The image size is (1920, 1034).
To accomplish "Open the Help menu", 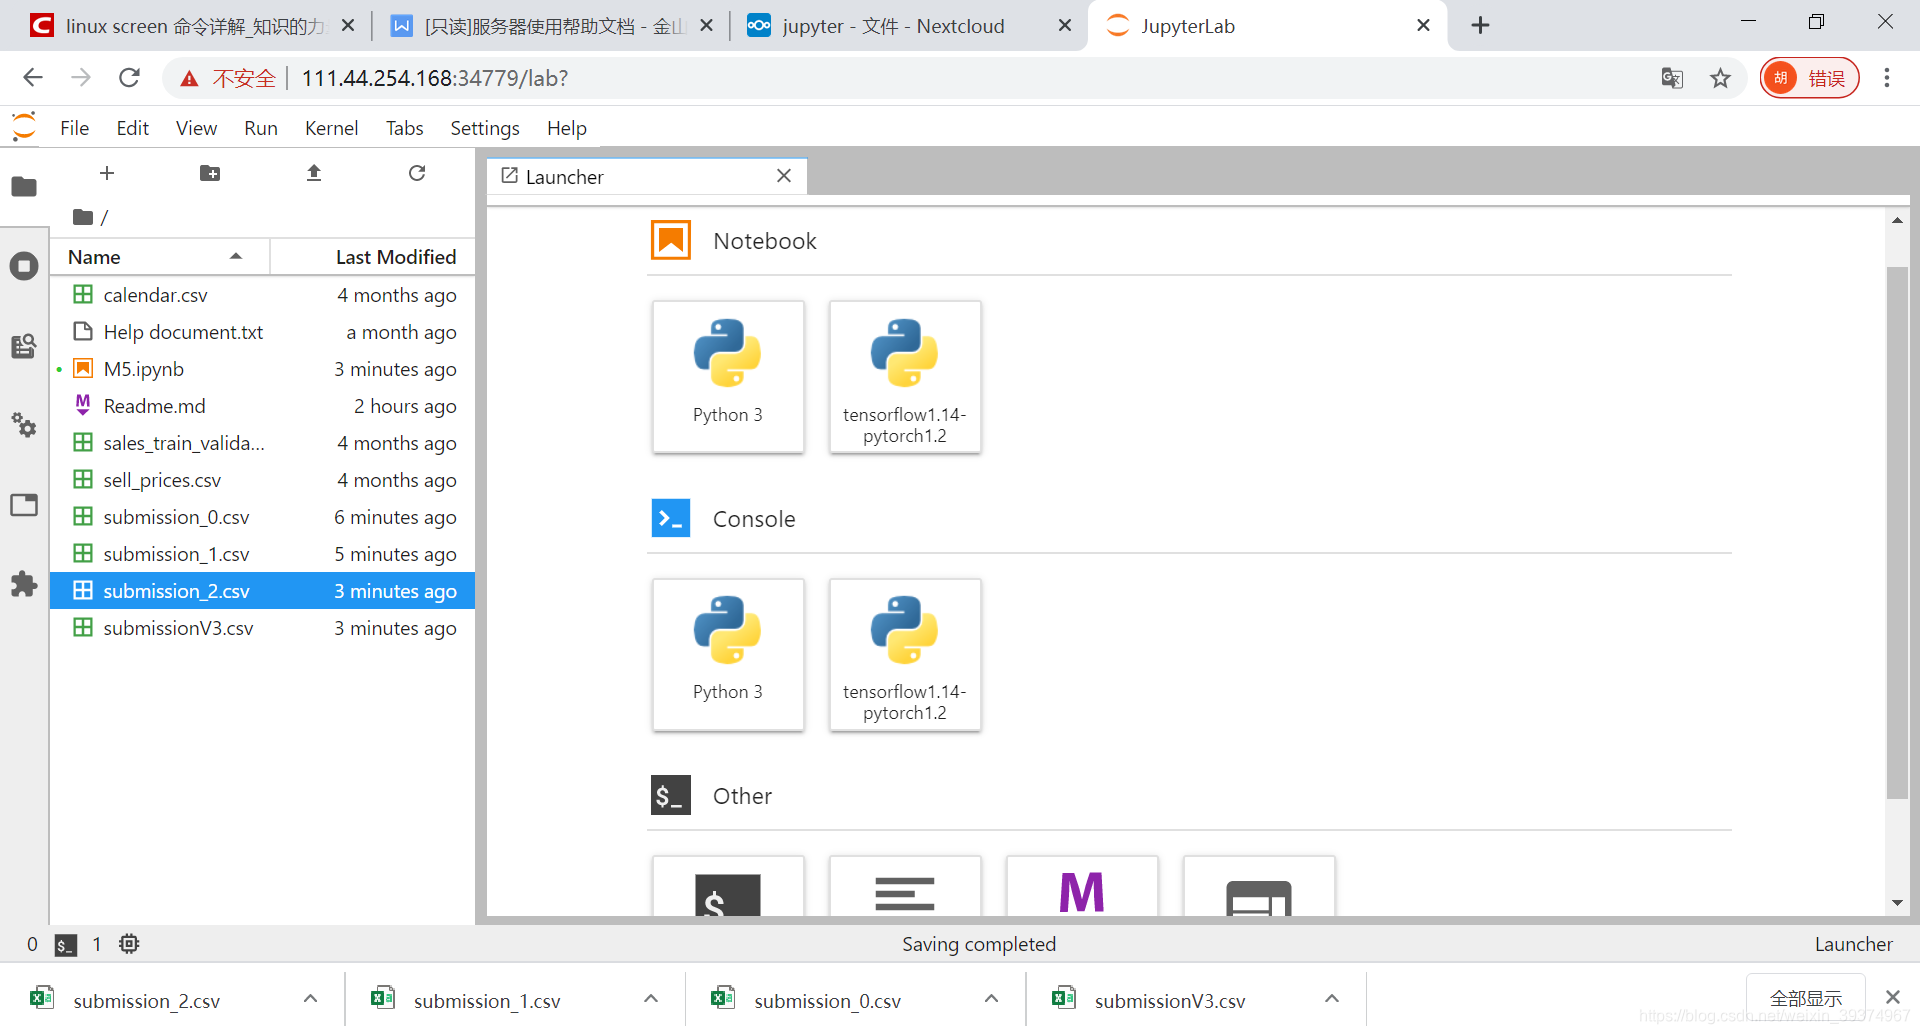I will (x=567, y=128).
